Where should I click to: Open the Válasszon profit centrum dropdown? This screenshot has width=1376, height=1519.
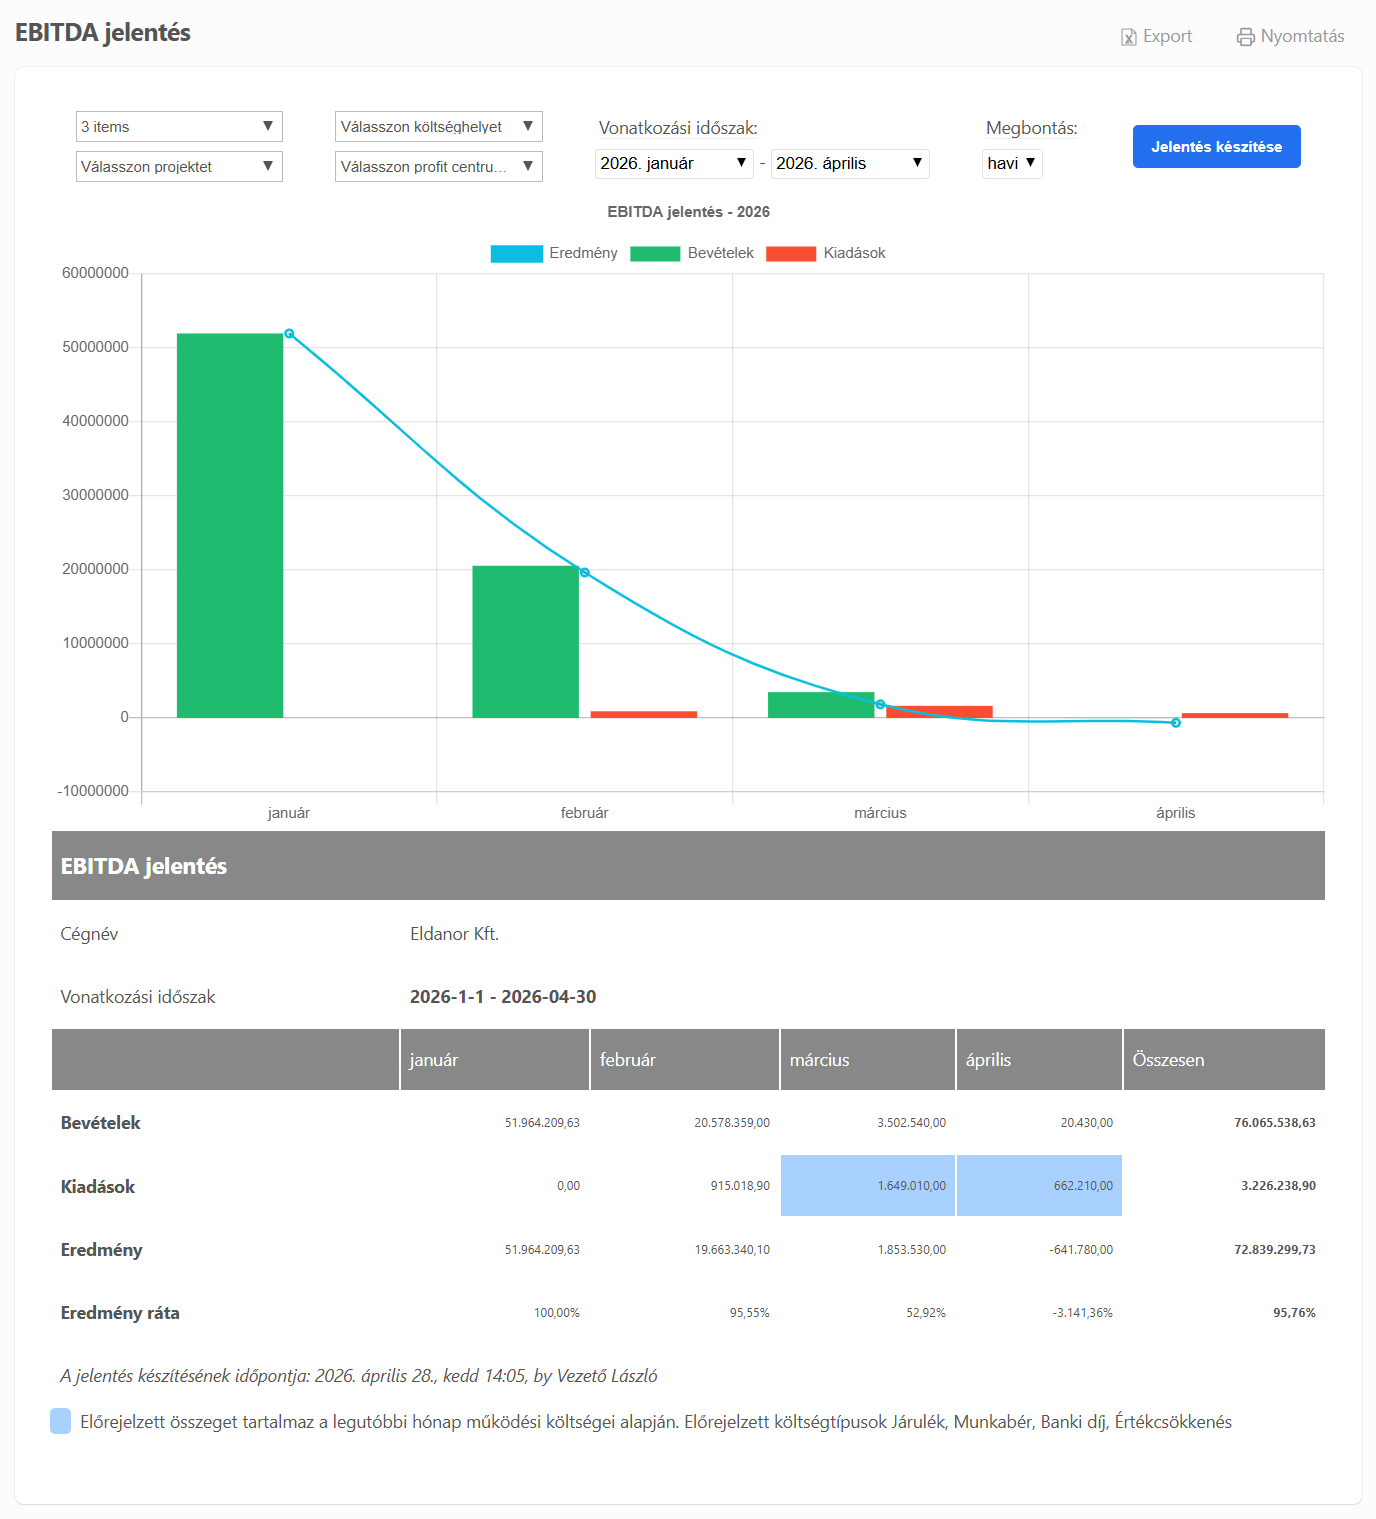tap(438, 167)
